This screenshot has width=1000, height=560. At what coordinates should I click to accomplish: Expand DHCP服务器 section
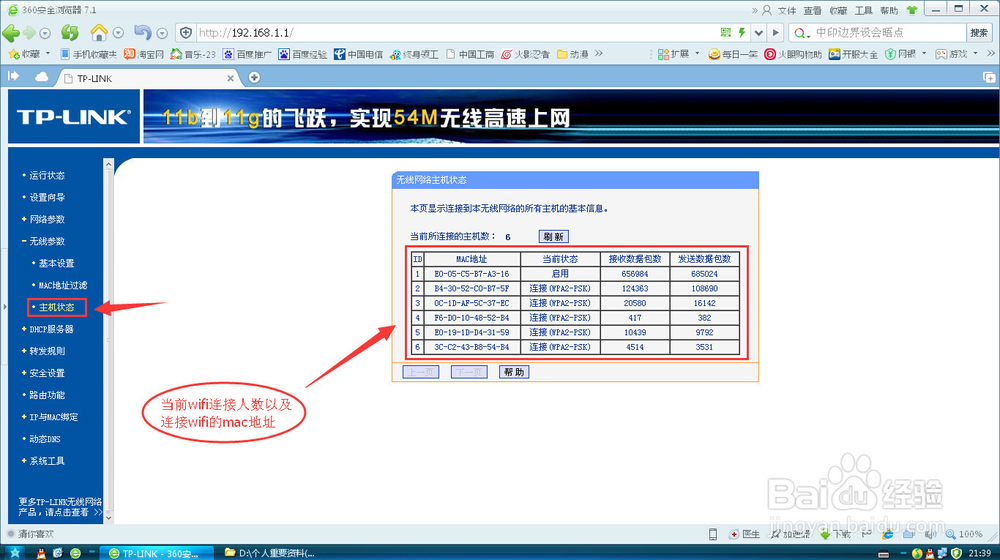tap(51, 329)
